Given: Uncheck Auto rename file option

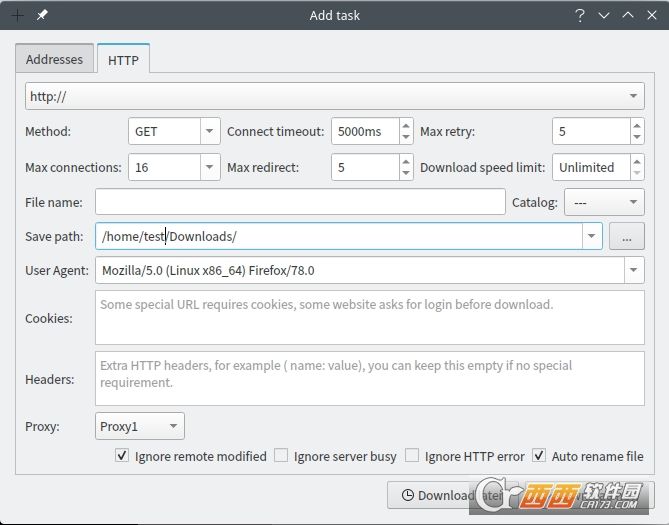Looking at the screenshot, I should [x=540, y=456].
